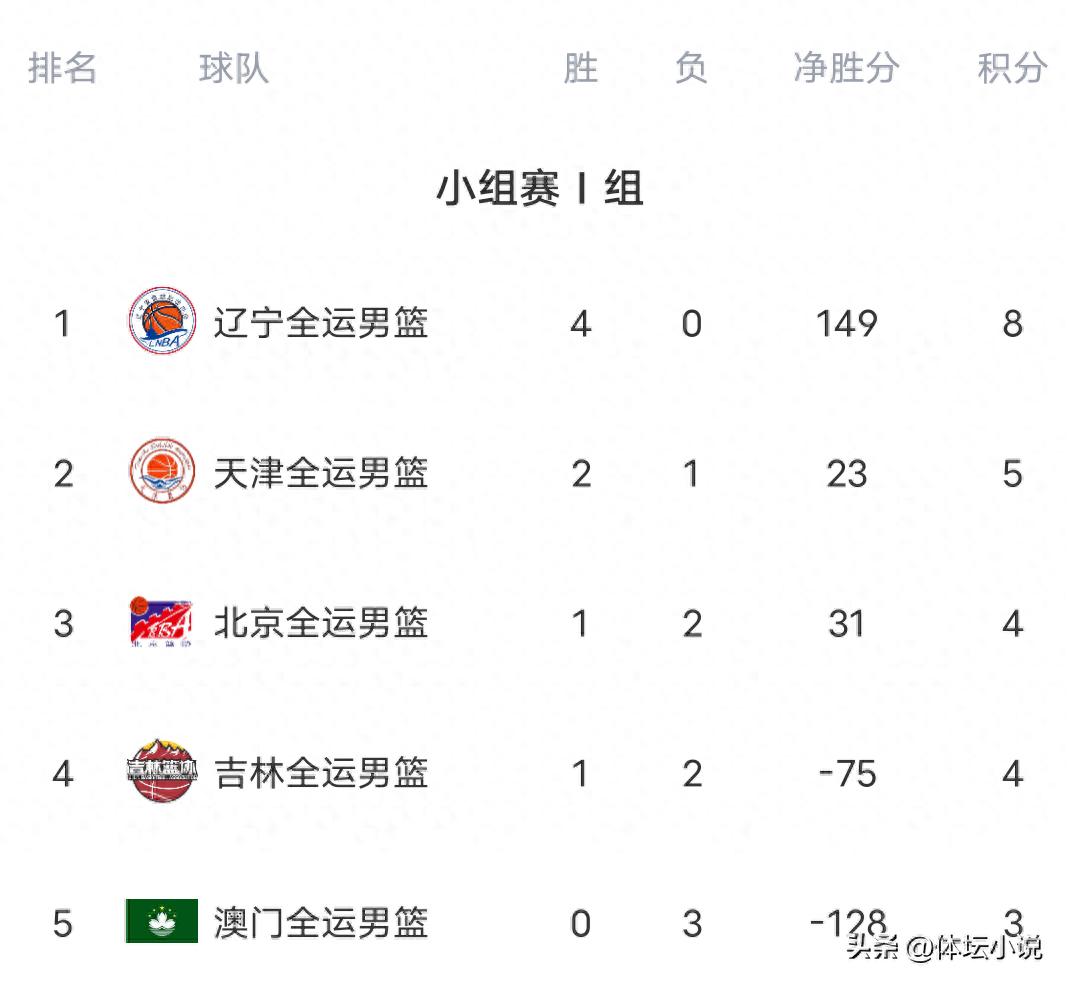This screenshot has height=985, width=1067.
Task: Click the 球队 column header
Action: [233, 68]
